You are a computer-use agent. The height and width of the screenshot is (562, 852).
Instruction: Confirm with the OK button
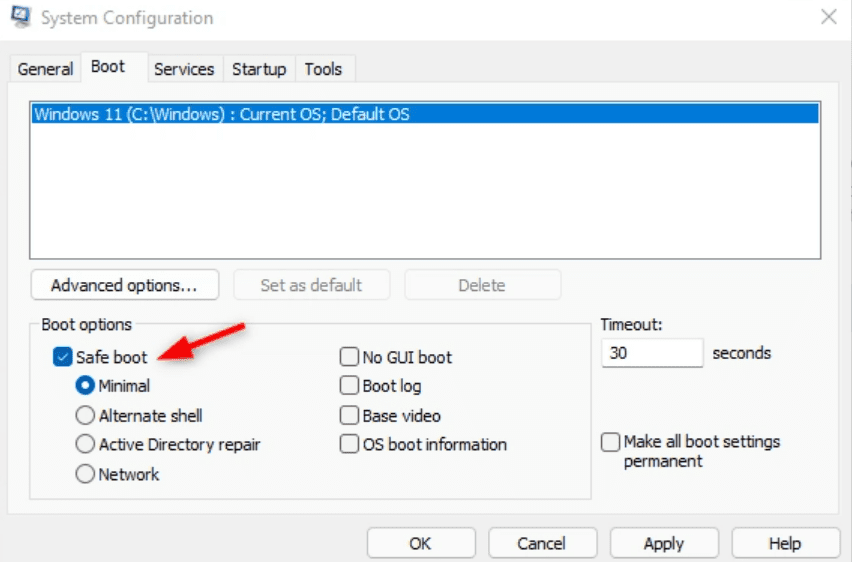coord(421,543)
